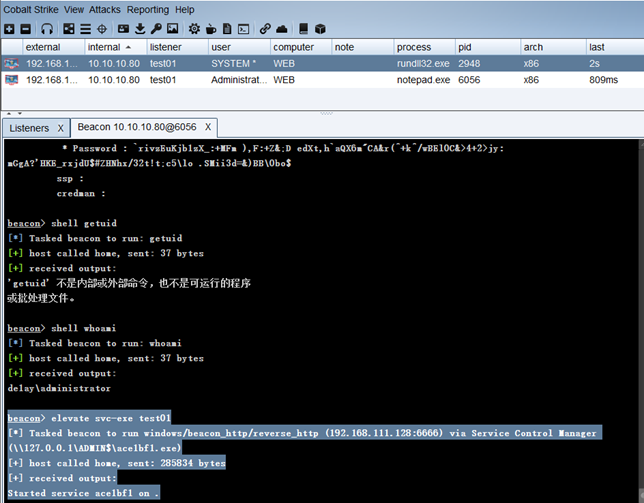Sort sessions by the internal column header
Image resolution: width=644 pixels, height=503 pixels.
tap(115, 47)
